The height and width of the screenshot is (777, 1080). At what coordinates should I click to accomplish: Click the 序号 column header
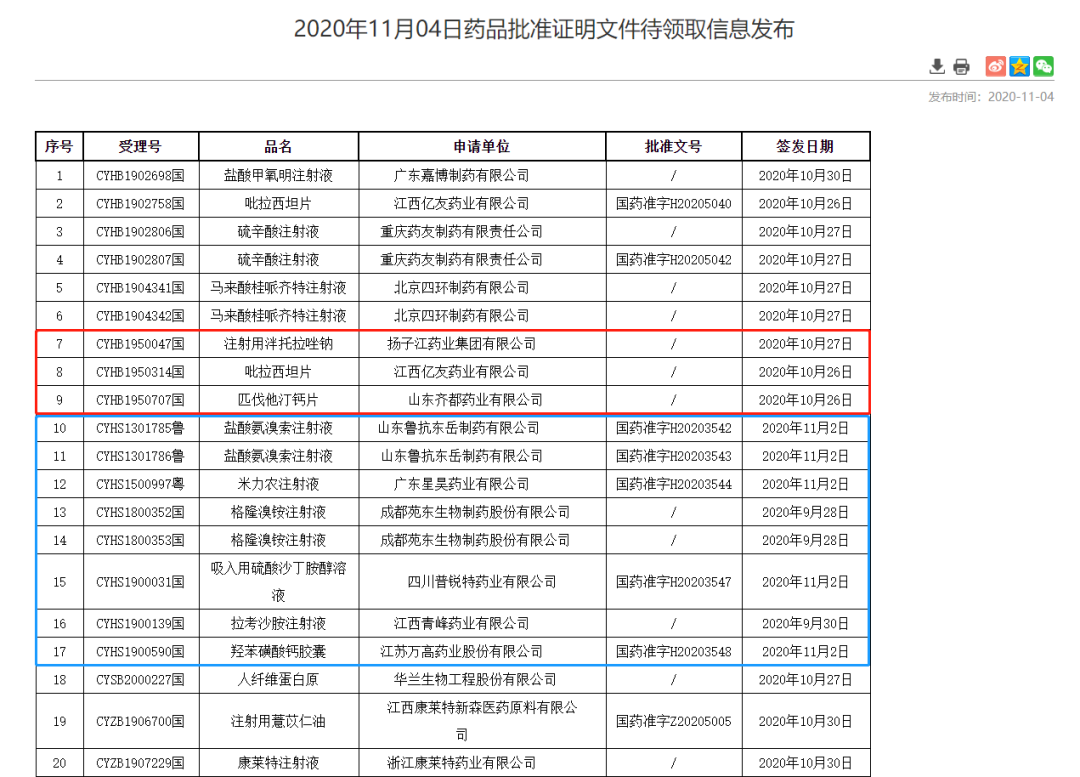click(59, 147)
